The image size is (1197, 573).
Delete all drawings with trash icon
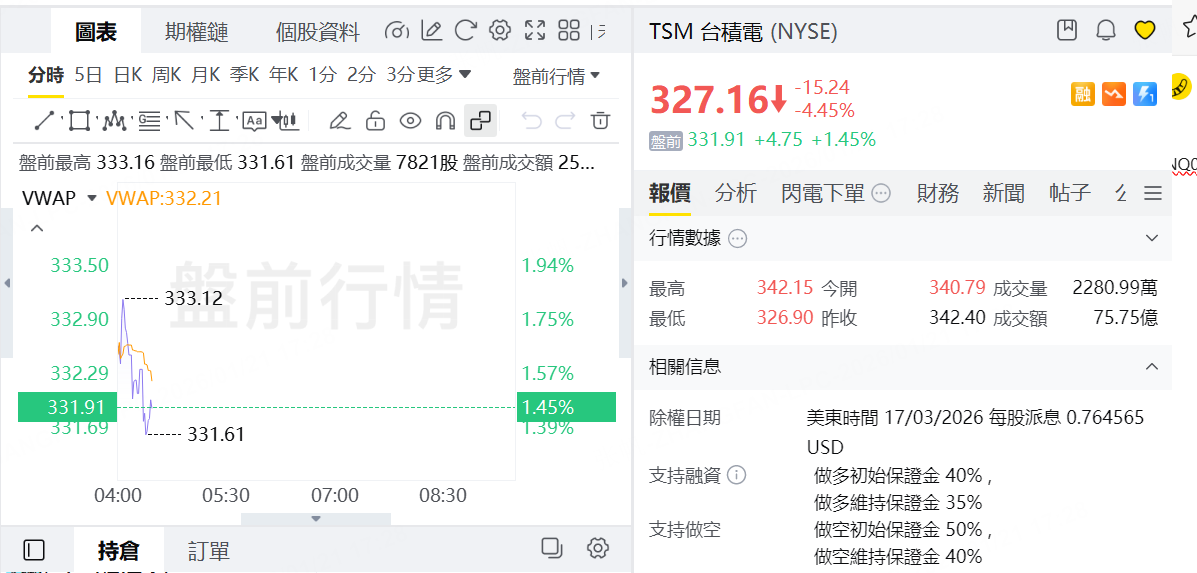click(x=602, y=121)
